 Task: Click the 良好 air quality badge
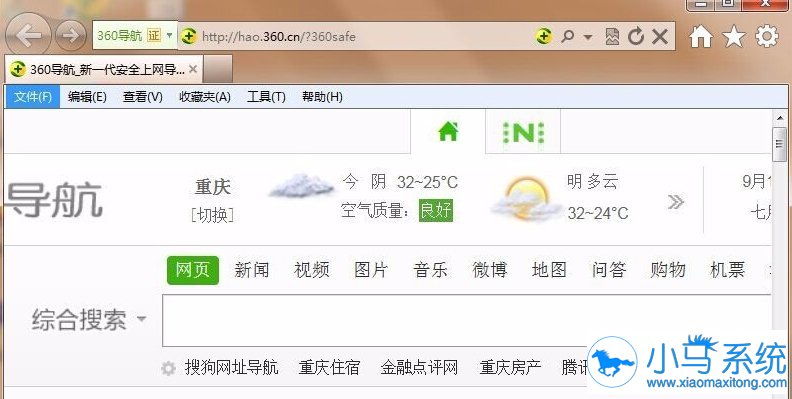pos(436,210)
